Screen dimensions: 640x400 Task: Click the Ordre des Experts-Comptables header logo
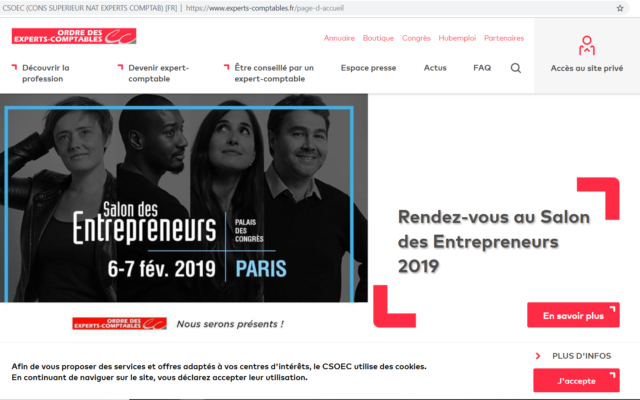tap(74, 36)
